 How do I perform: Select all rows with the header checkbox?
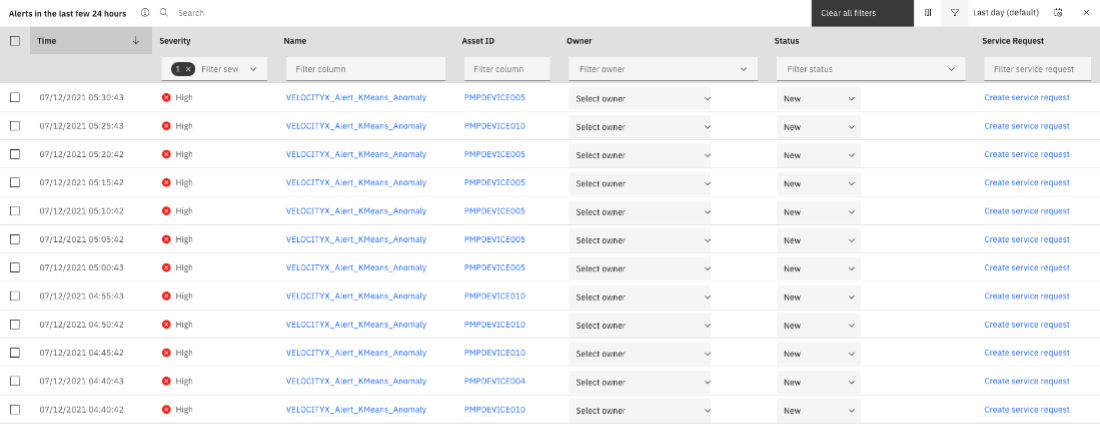click(x=15, y=41)
